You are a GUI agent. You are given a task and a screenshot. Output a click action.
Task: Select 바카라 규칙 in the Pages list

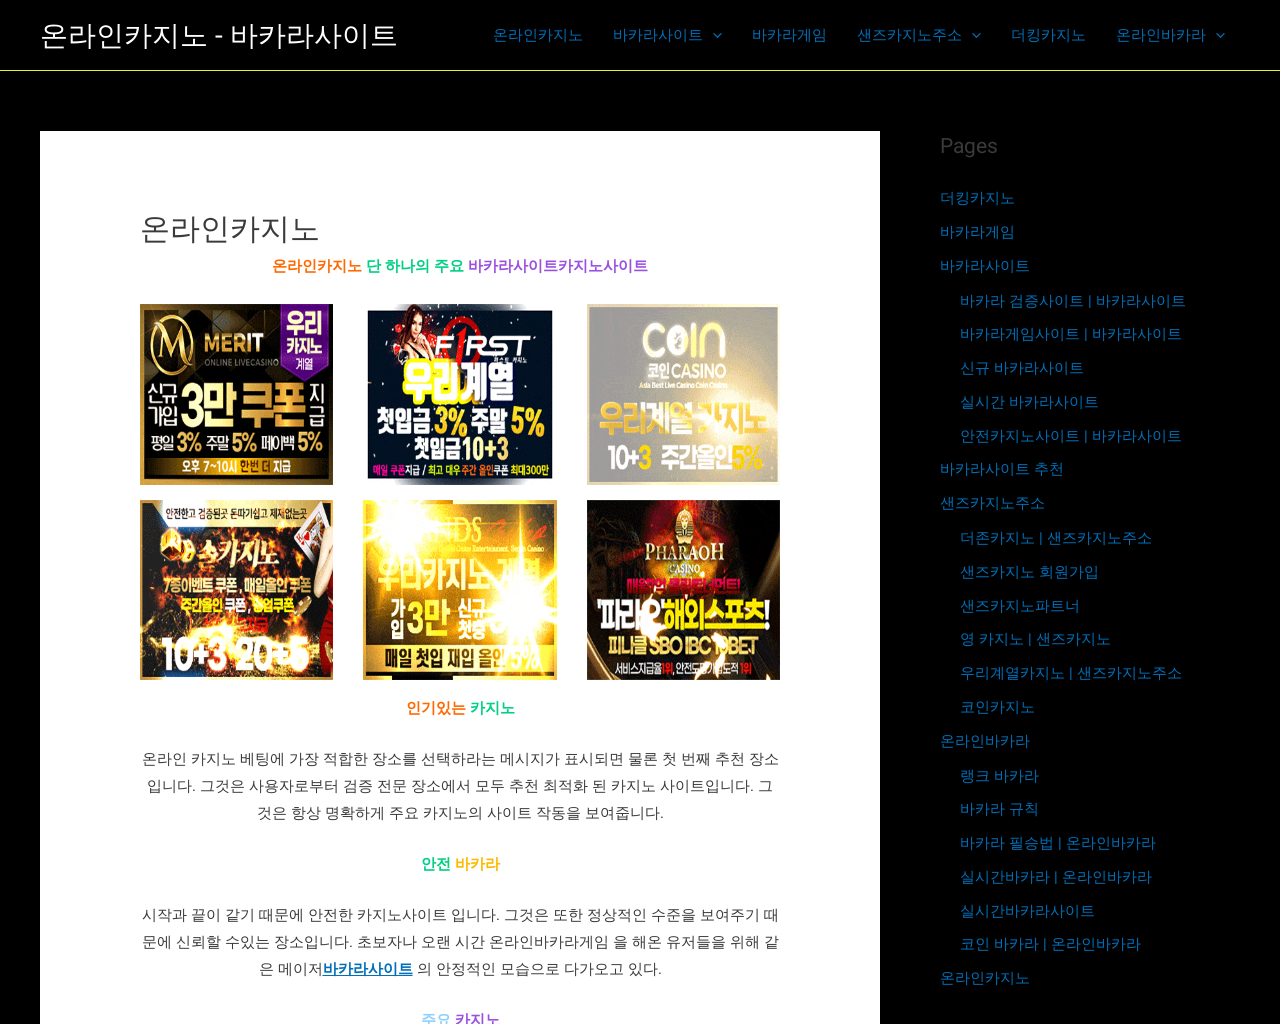pos(999,809)
